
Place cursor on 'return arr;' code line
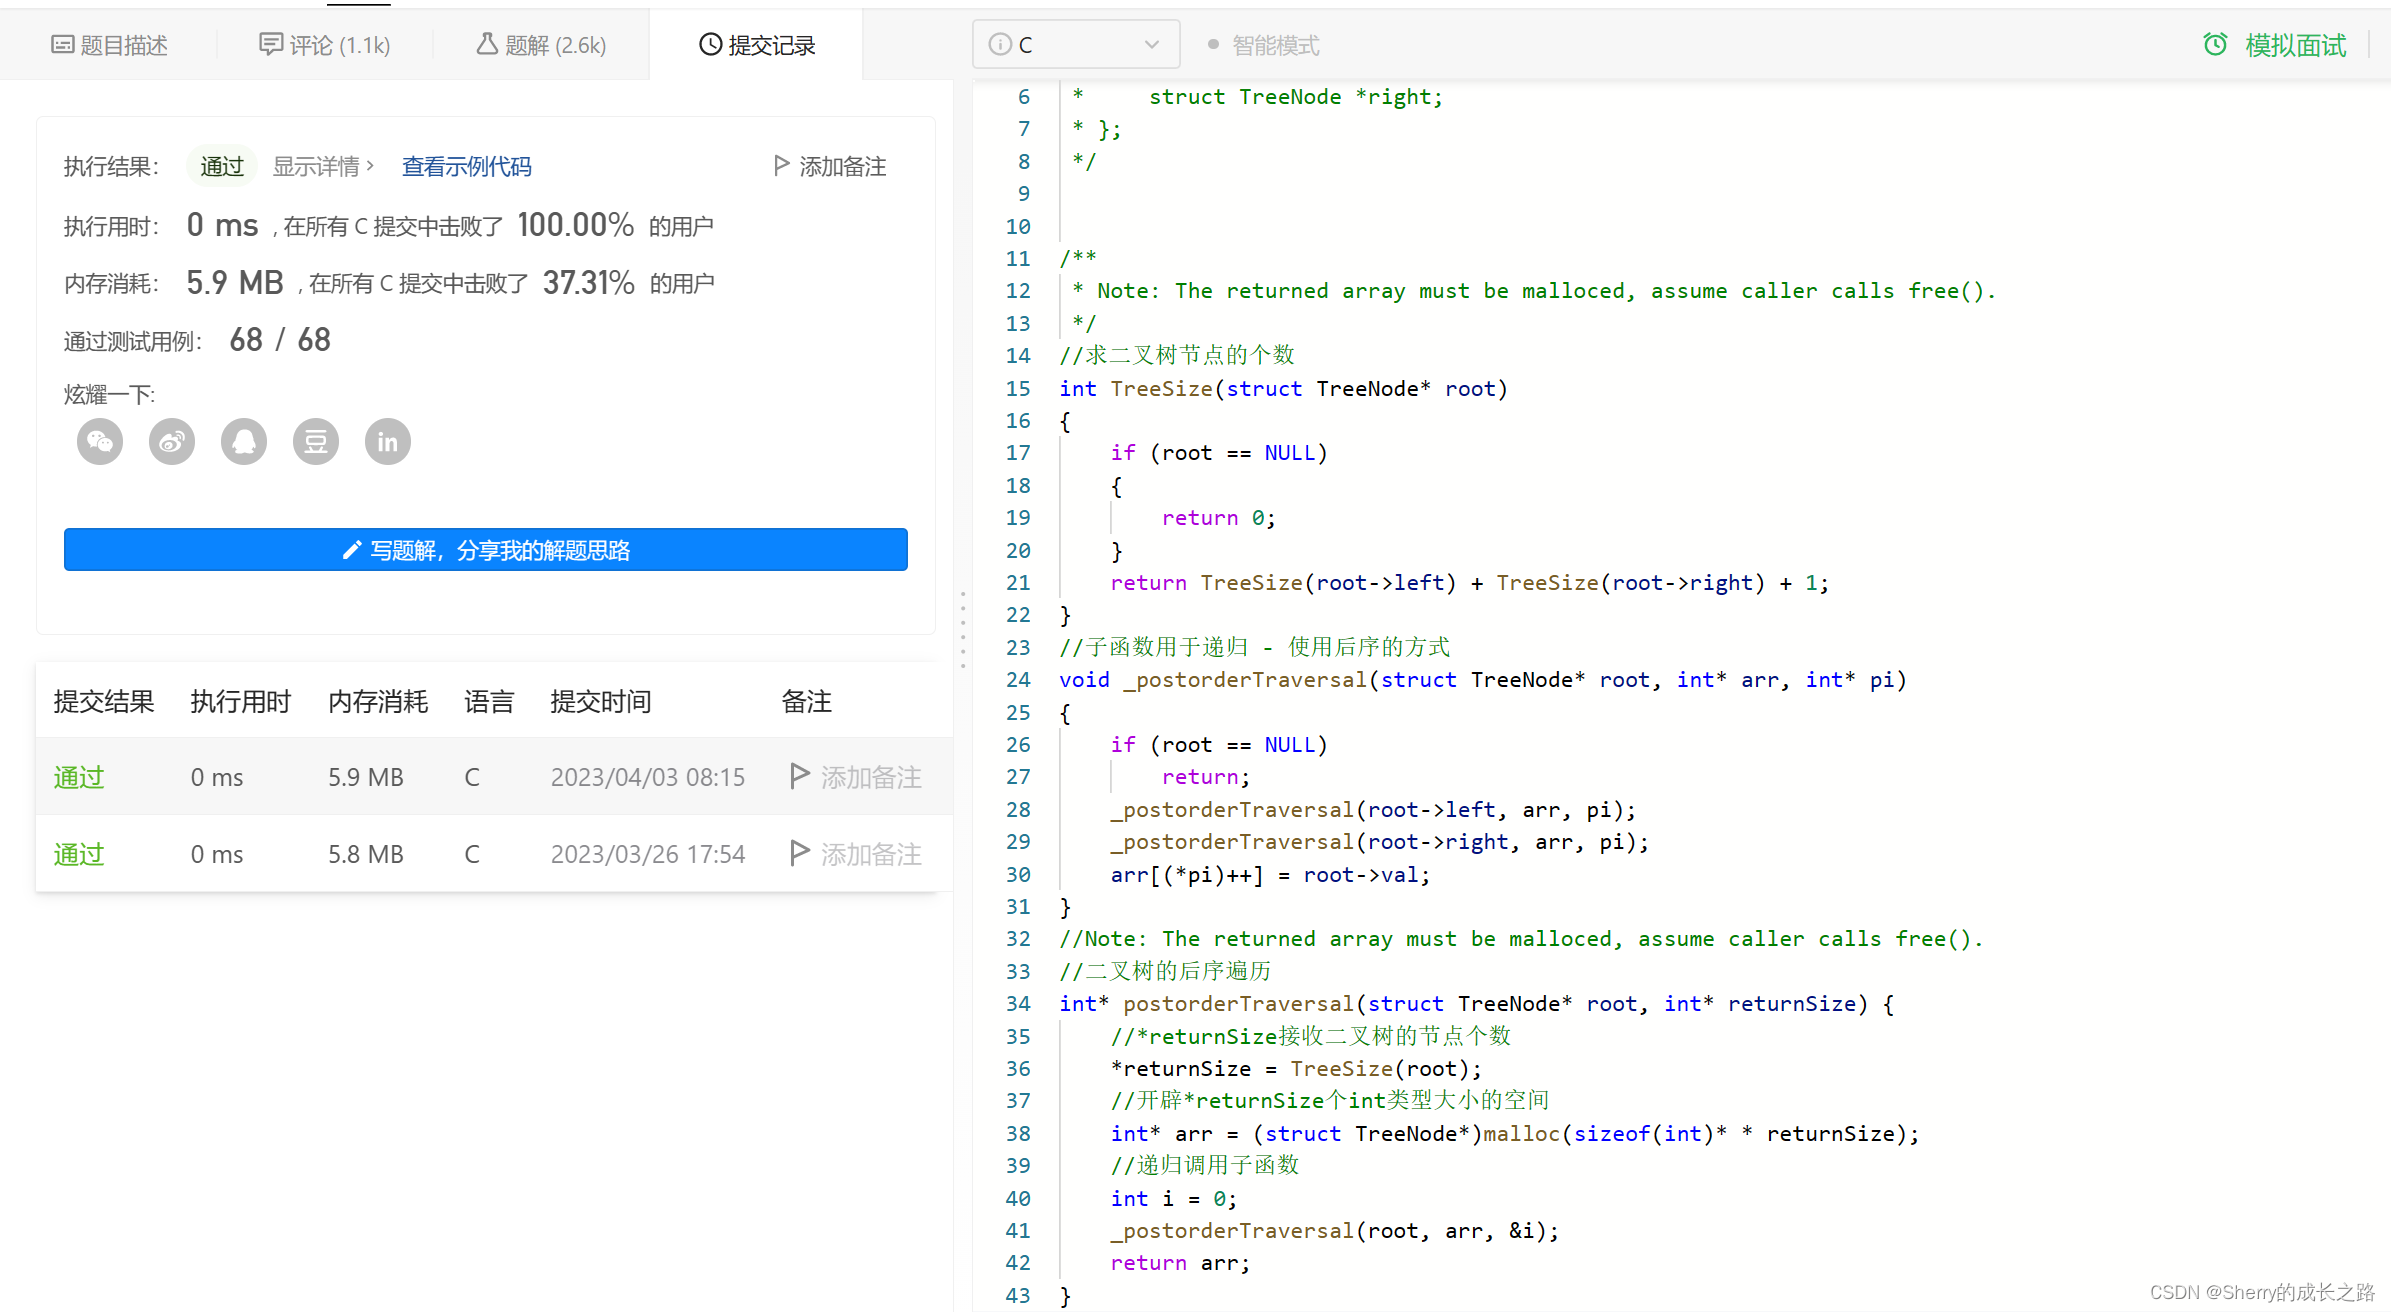(1180, 1263)
